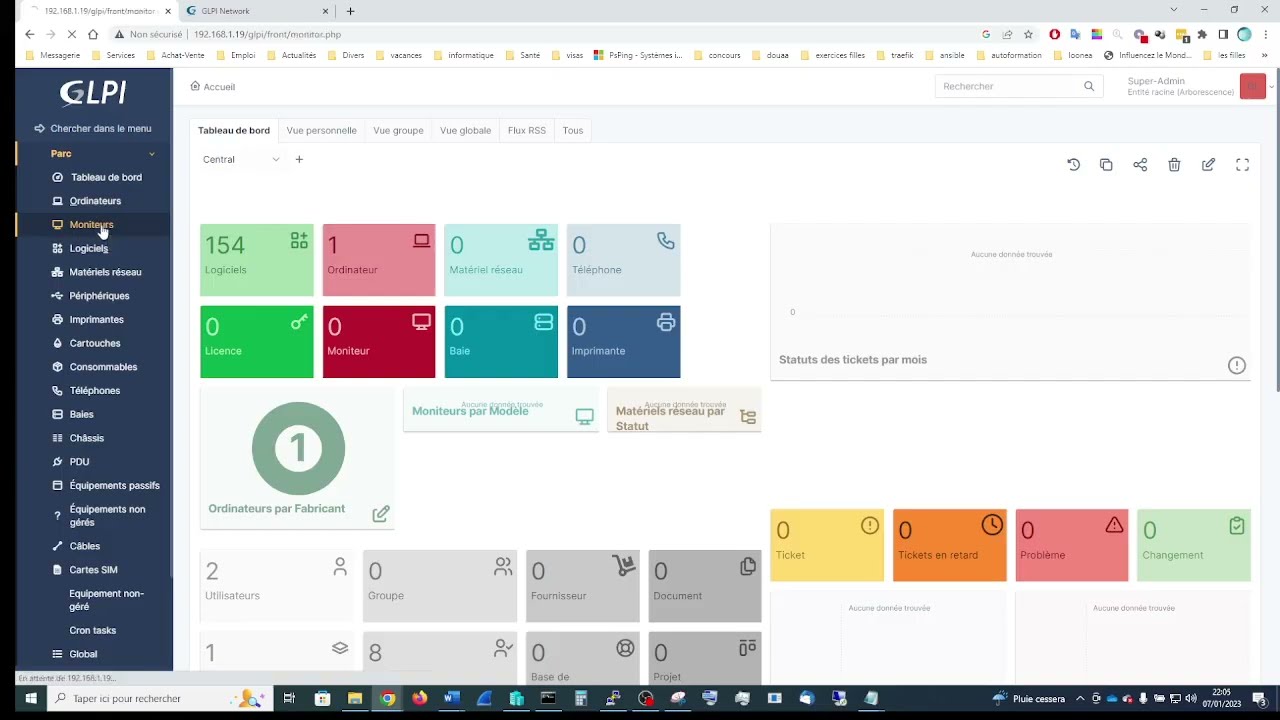Open PDU in sidebar
Viewport: 1280px width, 720px height.
click(x=71, y=462)
